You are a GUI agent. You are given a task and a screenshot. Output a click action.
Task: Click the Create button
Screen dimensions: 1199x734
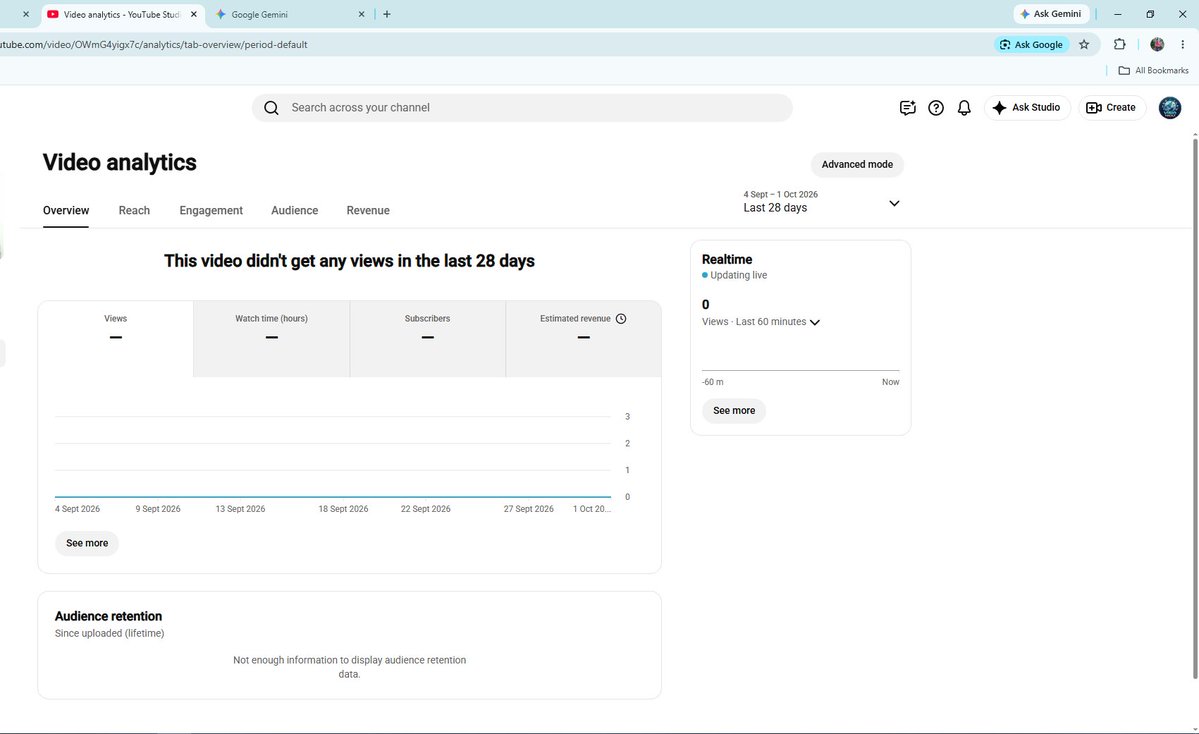pos(1111,108)
